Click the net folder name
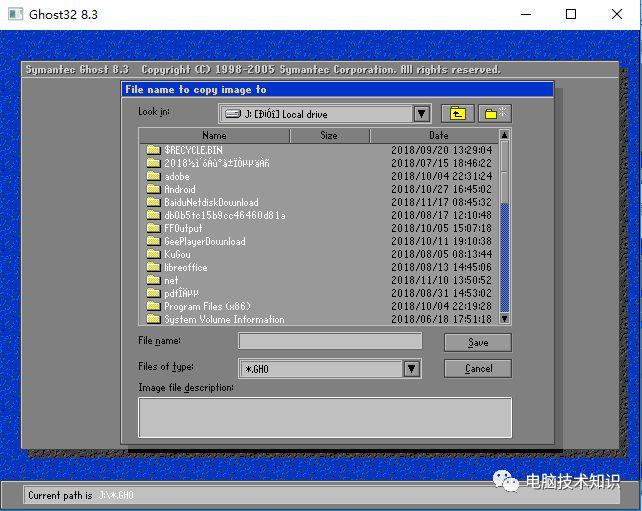 (x=171, y=280)
